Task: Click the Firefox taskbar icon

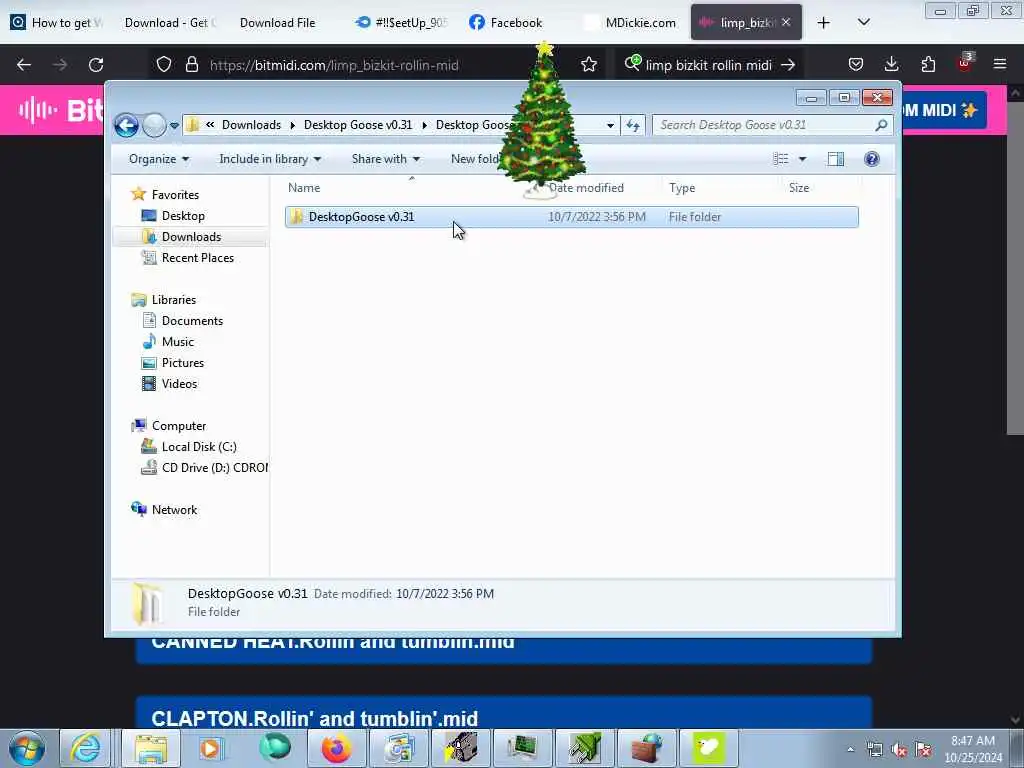Action: tap(336, 748)
